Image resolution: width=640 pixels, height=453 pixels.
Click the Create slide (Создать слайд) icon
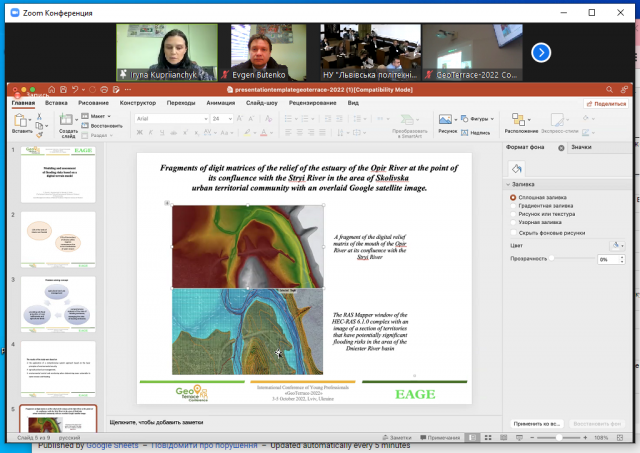click(68, 121)
